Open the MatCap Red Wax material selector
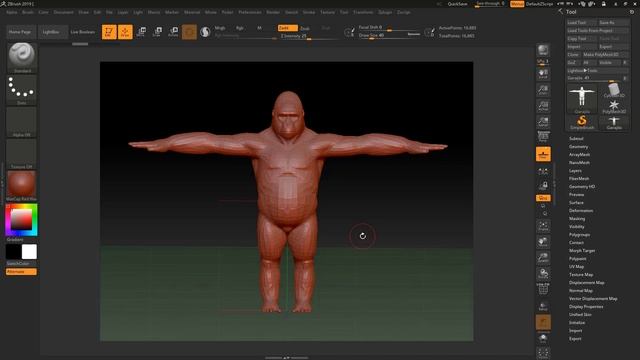The width and height of the screenshot is (640, 360). (x=22, y=186)
